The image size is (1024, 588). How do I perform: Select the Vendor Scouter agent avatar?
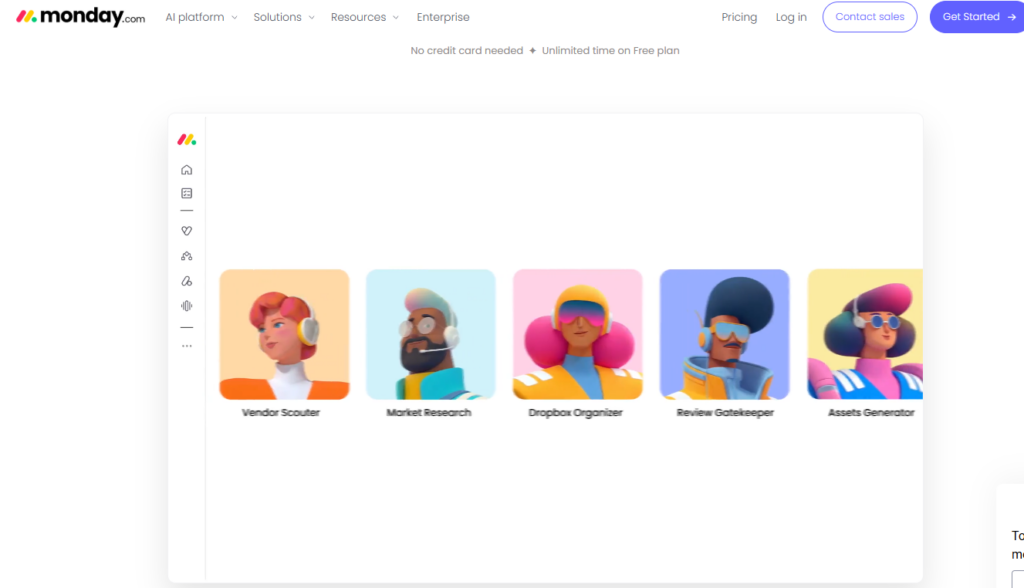tap(284, 335)
